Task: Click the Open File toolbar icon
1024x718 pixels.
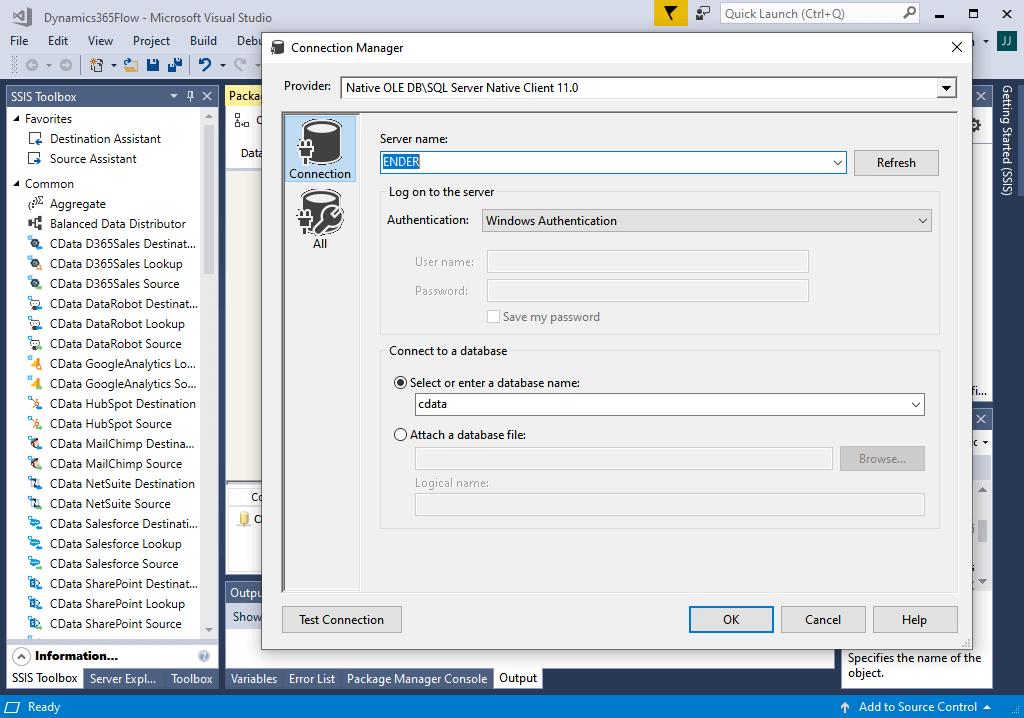Action: (131, 65)
